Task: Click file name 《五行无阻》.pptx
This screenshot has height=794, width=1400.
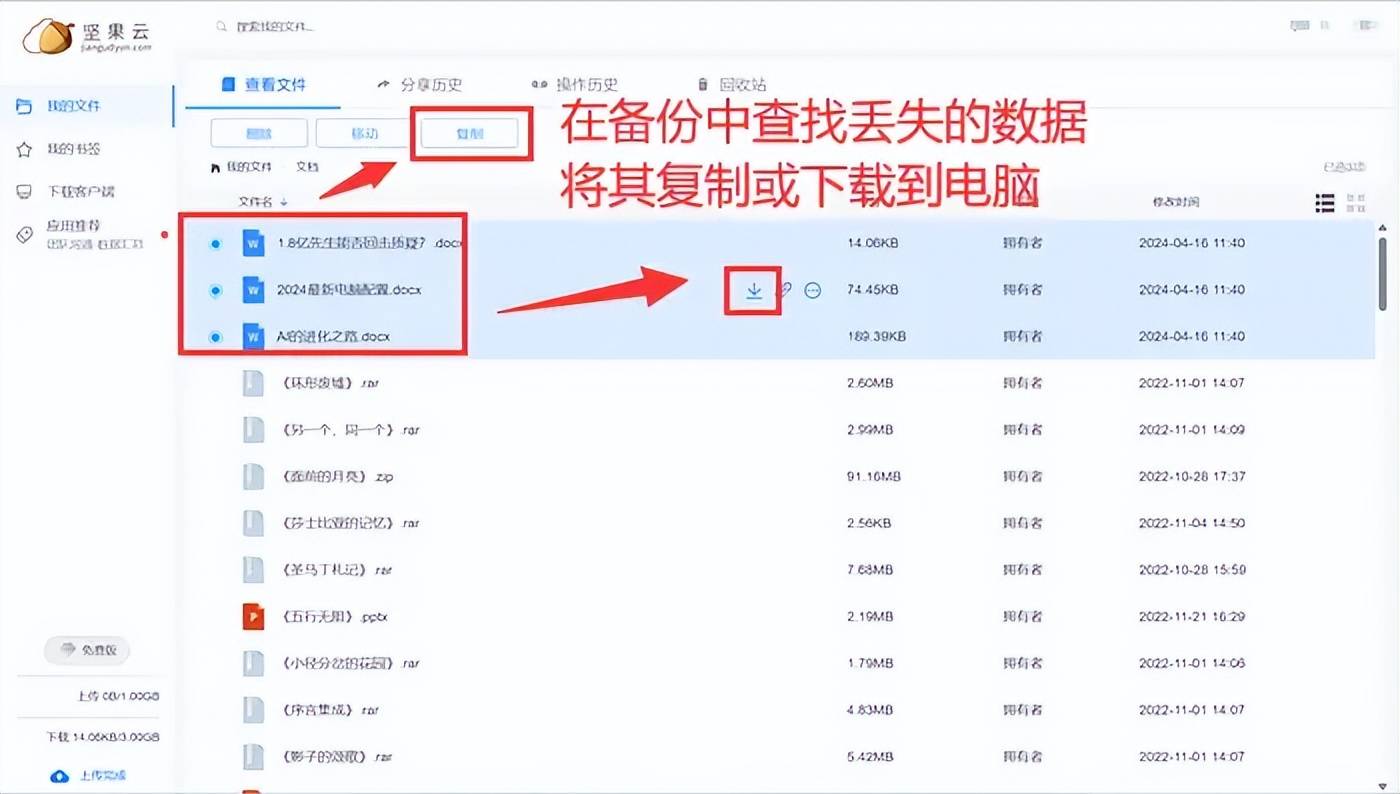Action: pyautogui.click(x=334, y=616)
